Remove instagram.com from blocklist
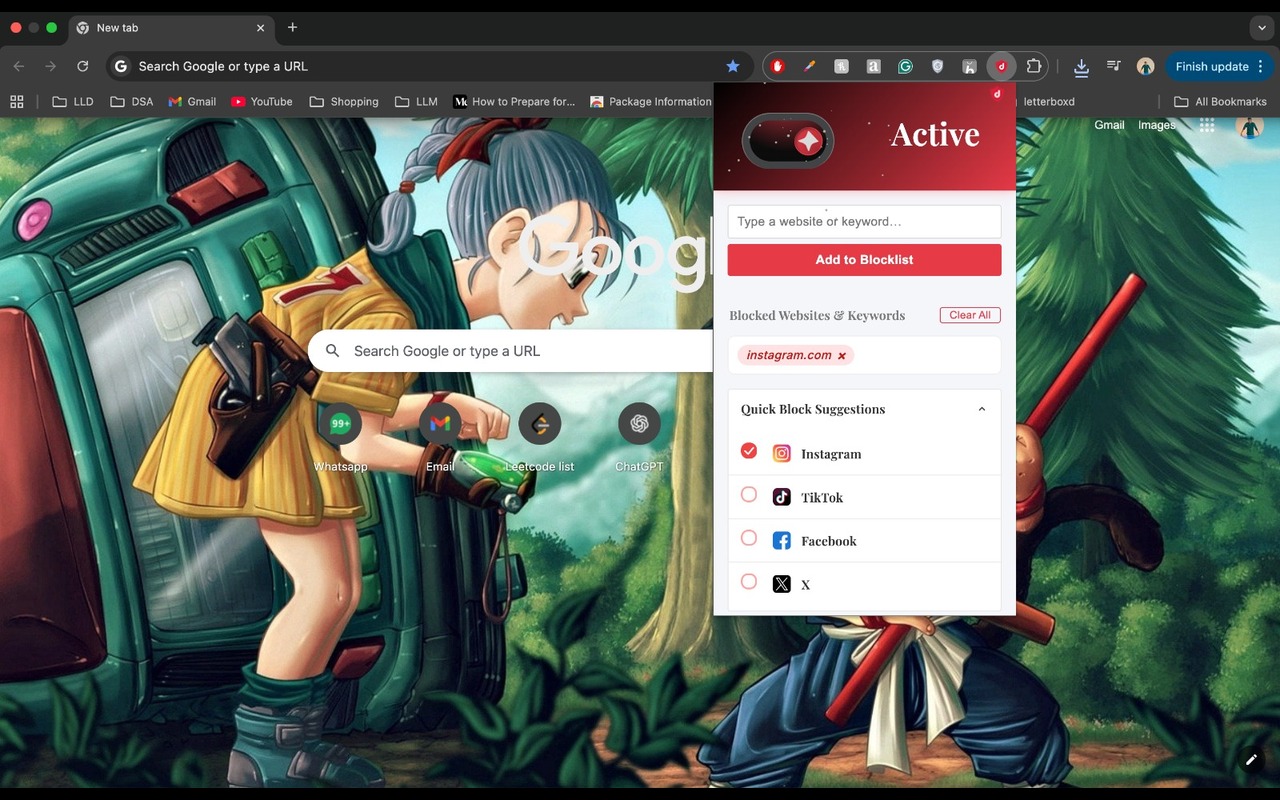 coord(841,356)
